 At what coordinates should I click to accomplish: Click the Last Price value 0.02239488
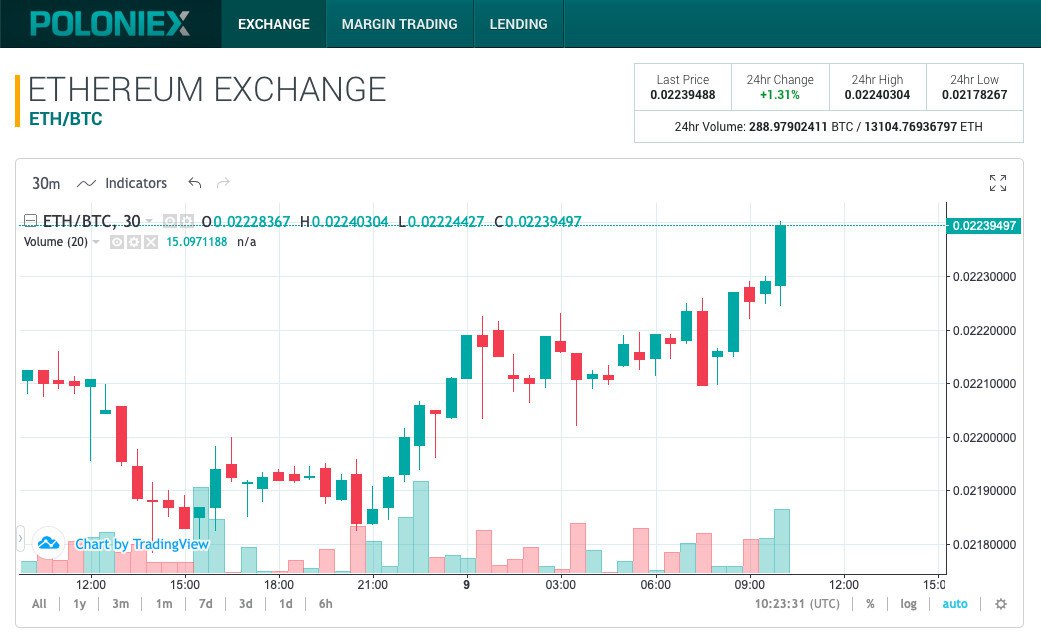click(x=682, y=95)
